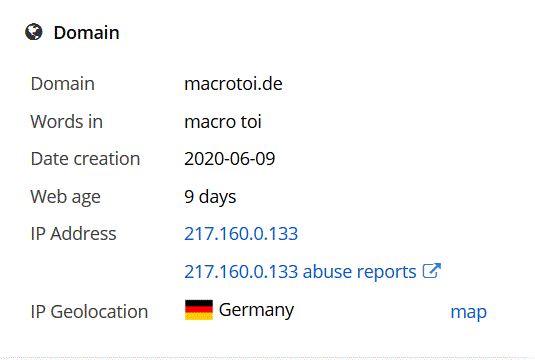The width and height of the screenshot is (535, 360).
Task: Click the 'Words in' row label
Action: (x=67, y=121)
